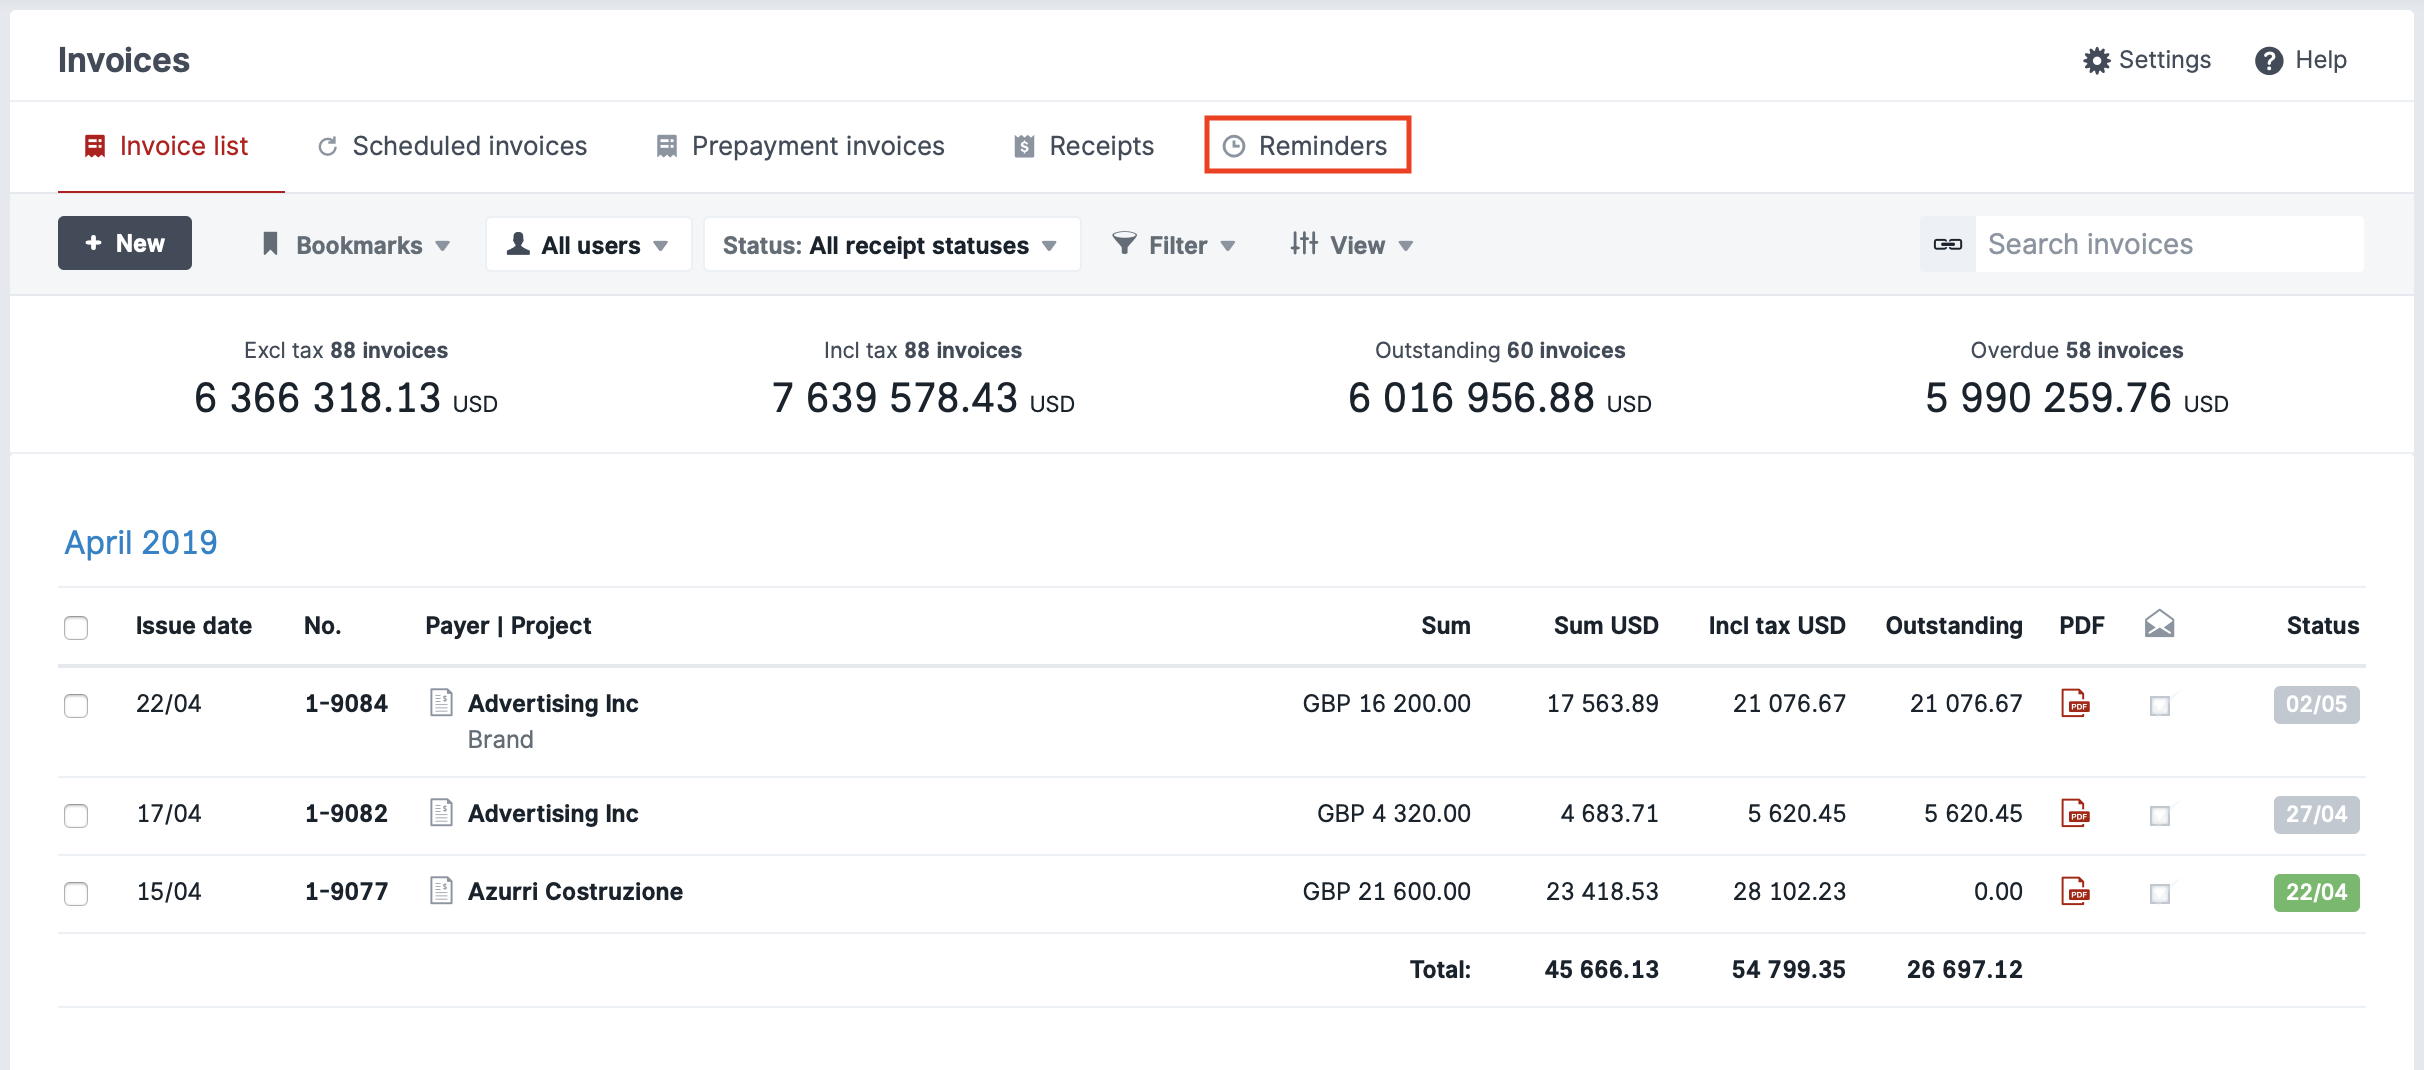
Task: Open the Status: All receipt statuses dropdown
Action: pos(891,245)
